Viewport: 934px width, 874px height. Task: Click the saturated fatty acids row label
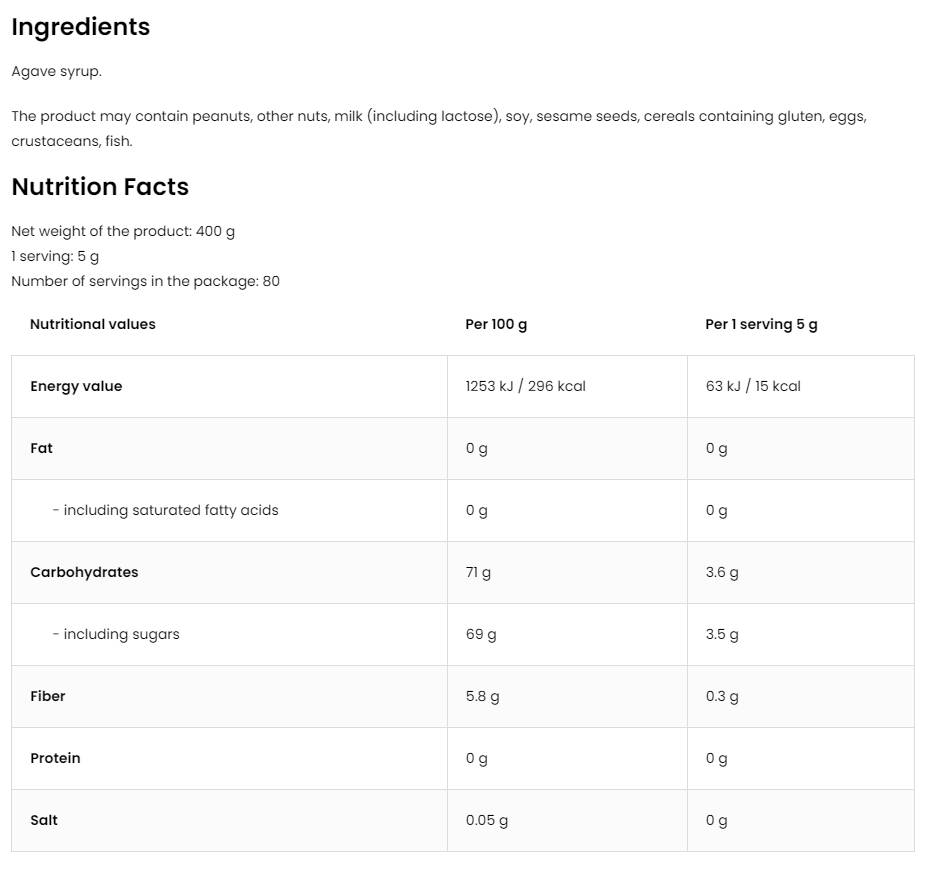pyautogui.click(x=165, y=510)
